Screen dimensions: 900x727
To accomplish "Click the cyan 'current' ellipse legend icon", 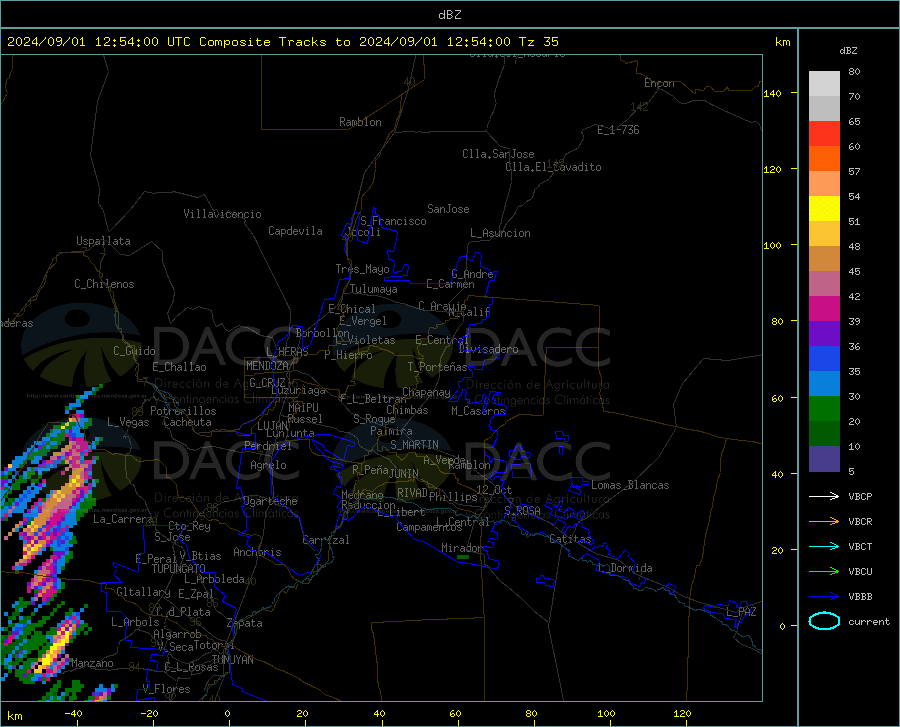I will (824, 621).
